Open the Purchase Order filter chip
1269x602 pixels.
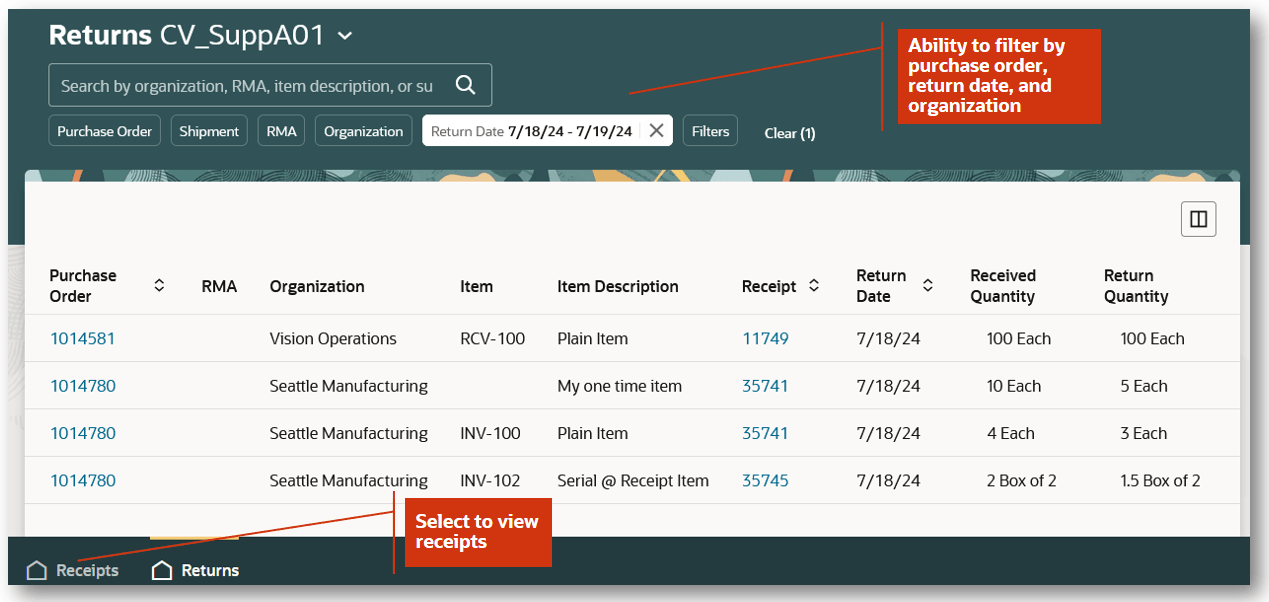(x=105, y=131)
